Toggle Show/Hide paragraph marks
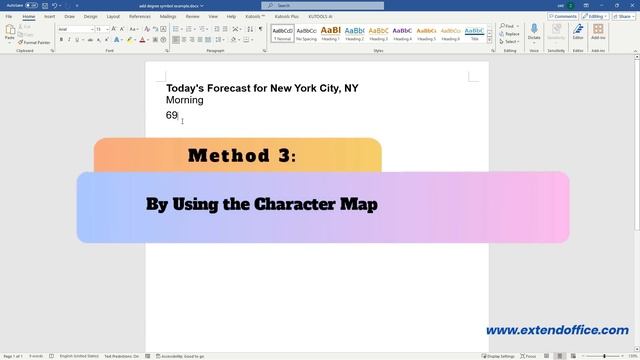Screen dimensions: 640x360 click(x=260, y=29)
